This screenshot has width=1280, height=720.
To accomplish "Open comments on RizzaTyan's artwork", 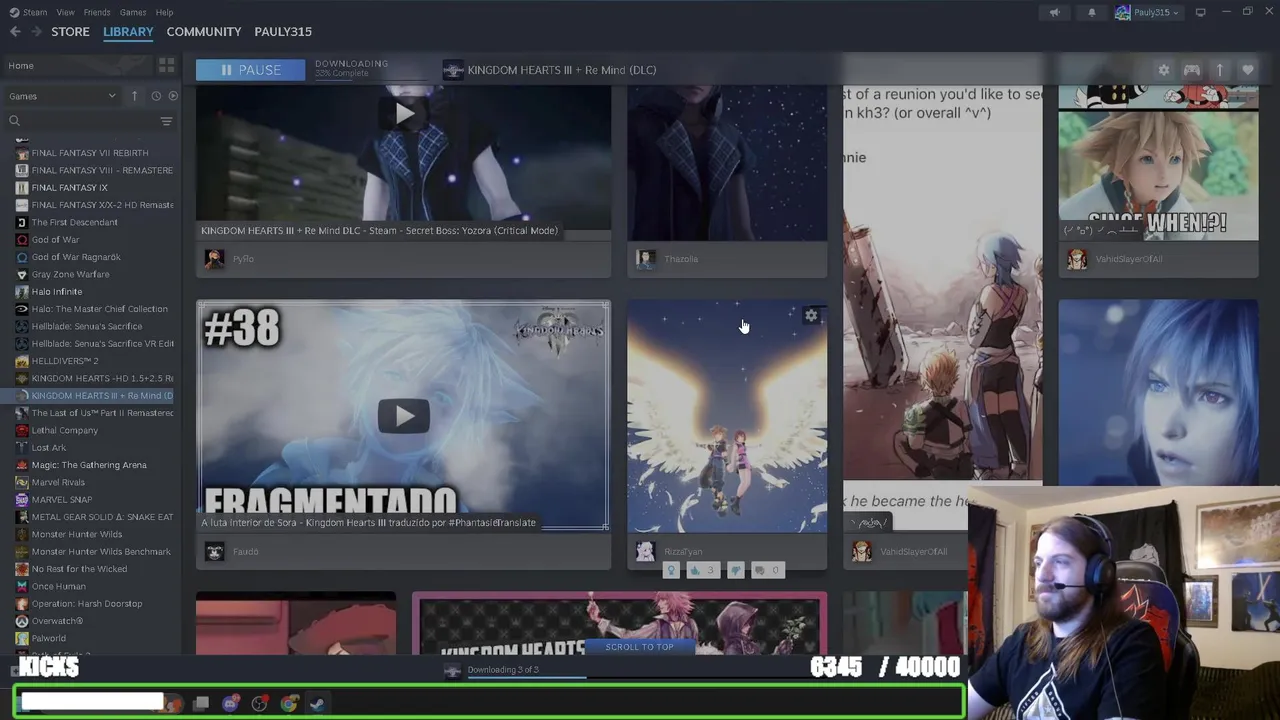I will [x=766, y=570].
